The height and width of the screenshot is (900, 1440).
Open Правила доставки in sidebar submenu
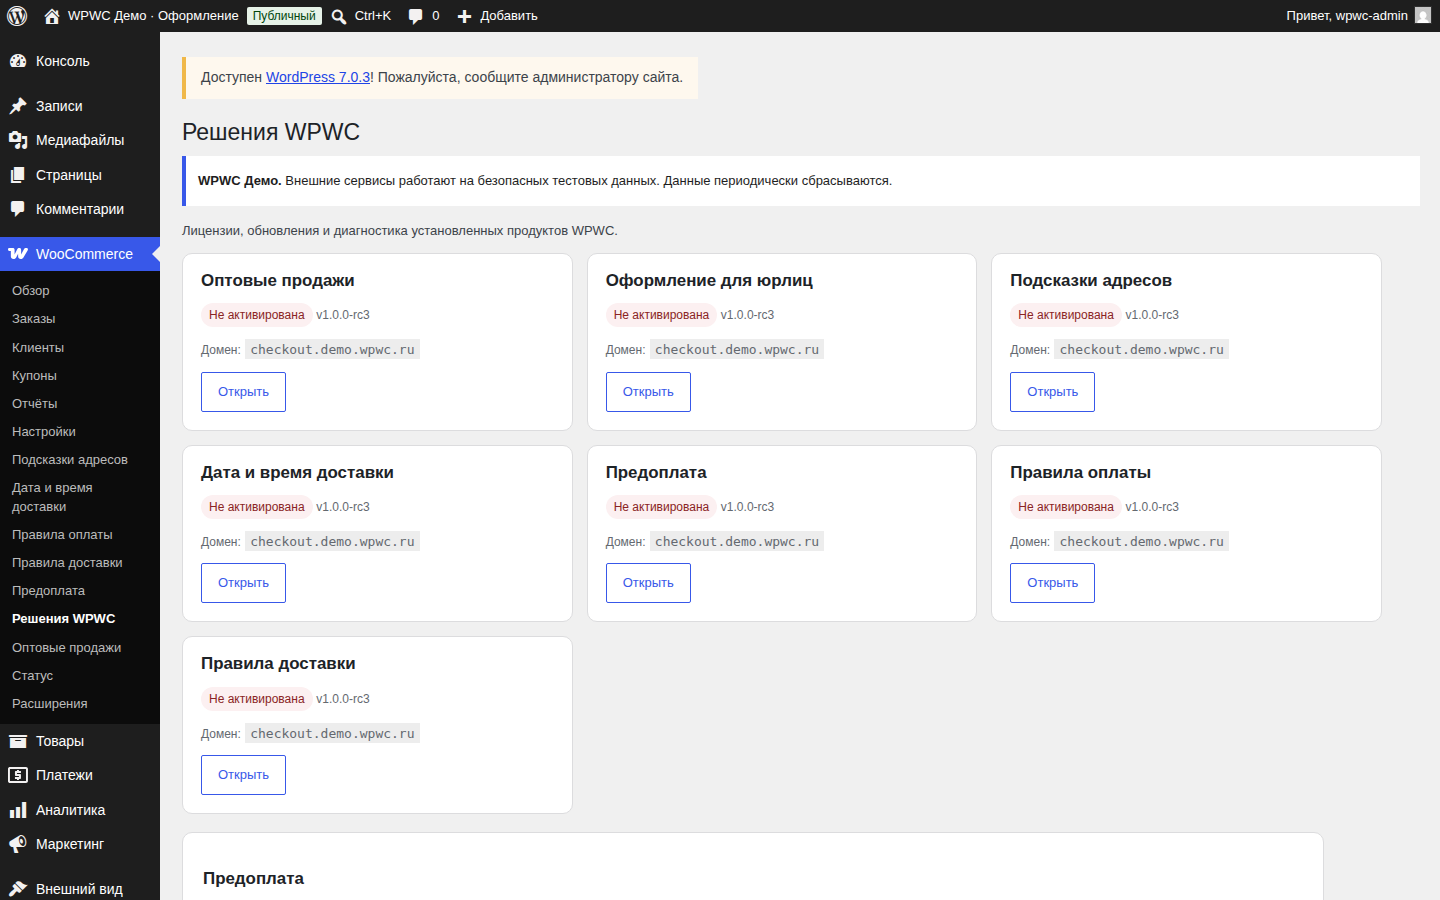pyautogui.click(x=67, y=563)
